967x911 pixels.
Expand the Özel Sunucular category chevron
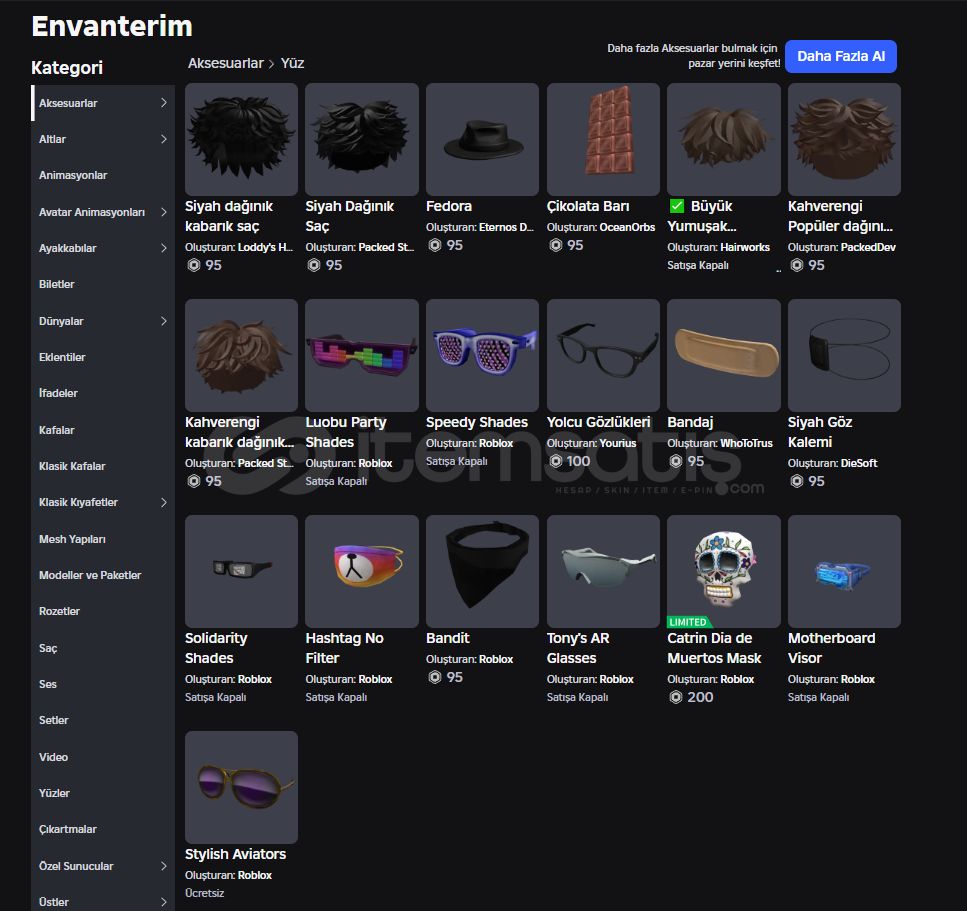[x=163, y=866]
